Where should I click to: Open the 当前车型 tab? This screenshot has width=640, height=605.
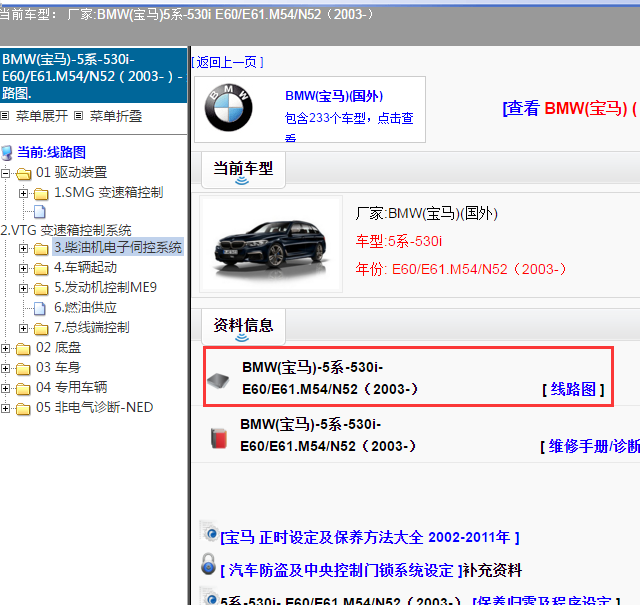(x=243, y=169)
